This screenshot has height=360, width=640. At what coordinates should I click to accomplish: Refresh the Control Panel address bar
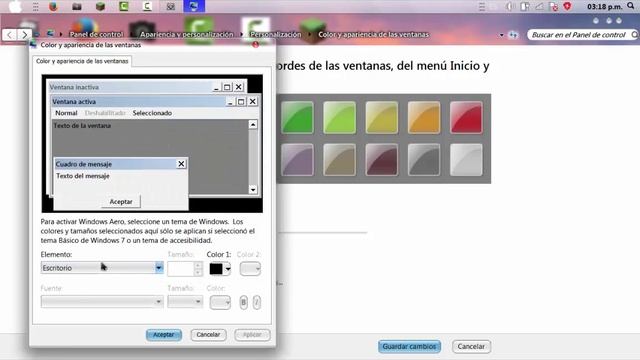click(x=513, y=35)
